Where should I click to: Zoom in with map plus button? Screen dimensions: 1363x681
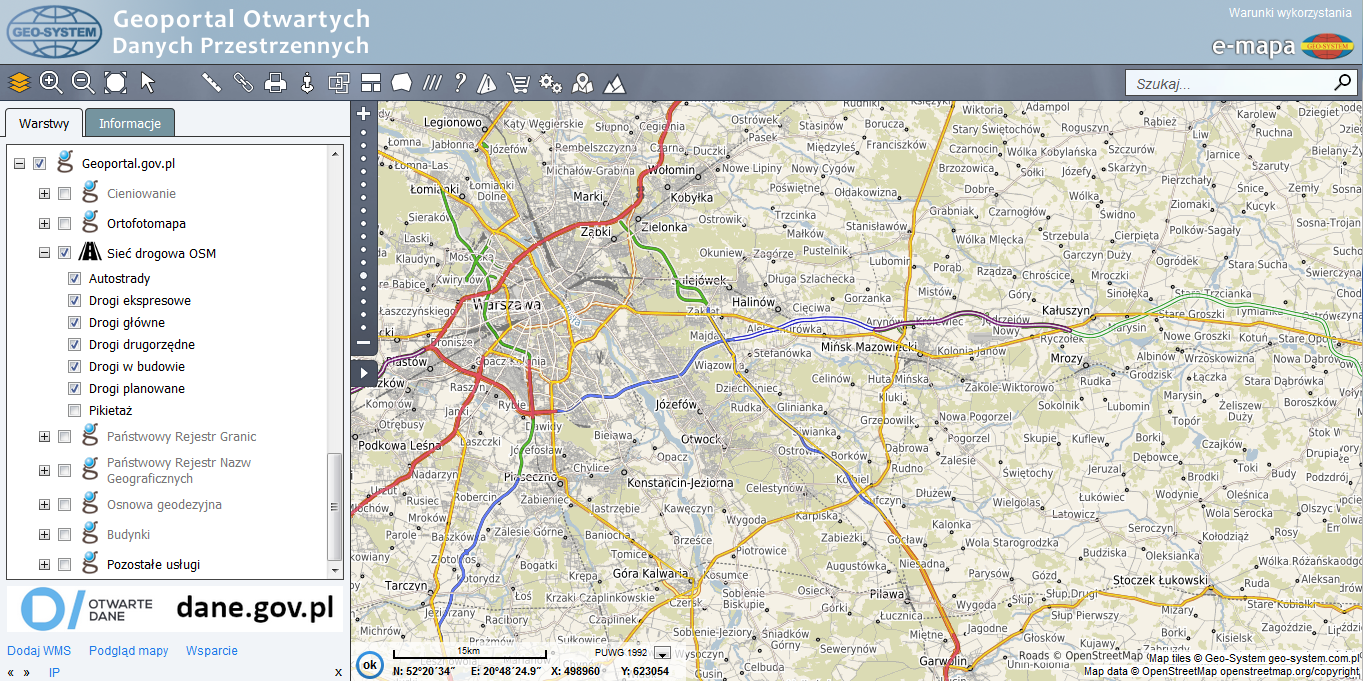[x=363, y=114]
